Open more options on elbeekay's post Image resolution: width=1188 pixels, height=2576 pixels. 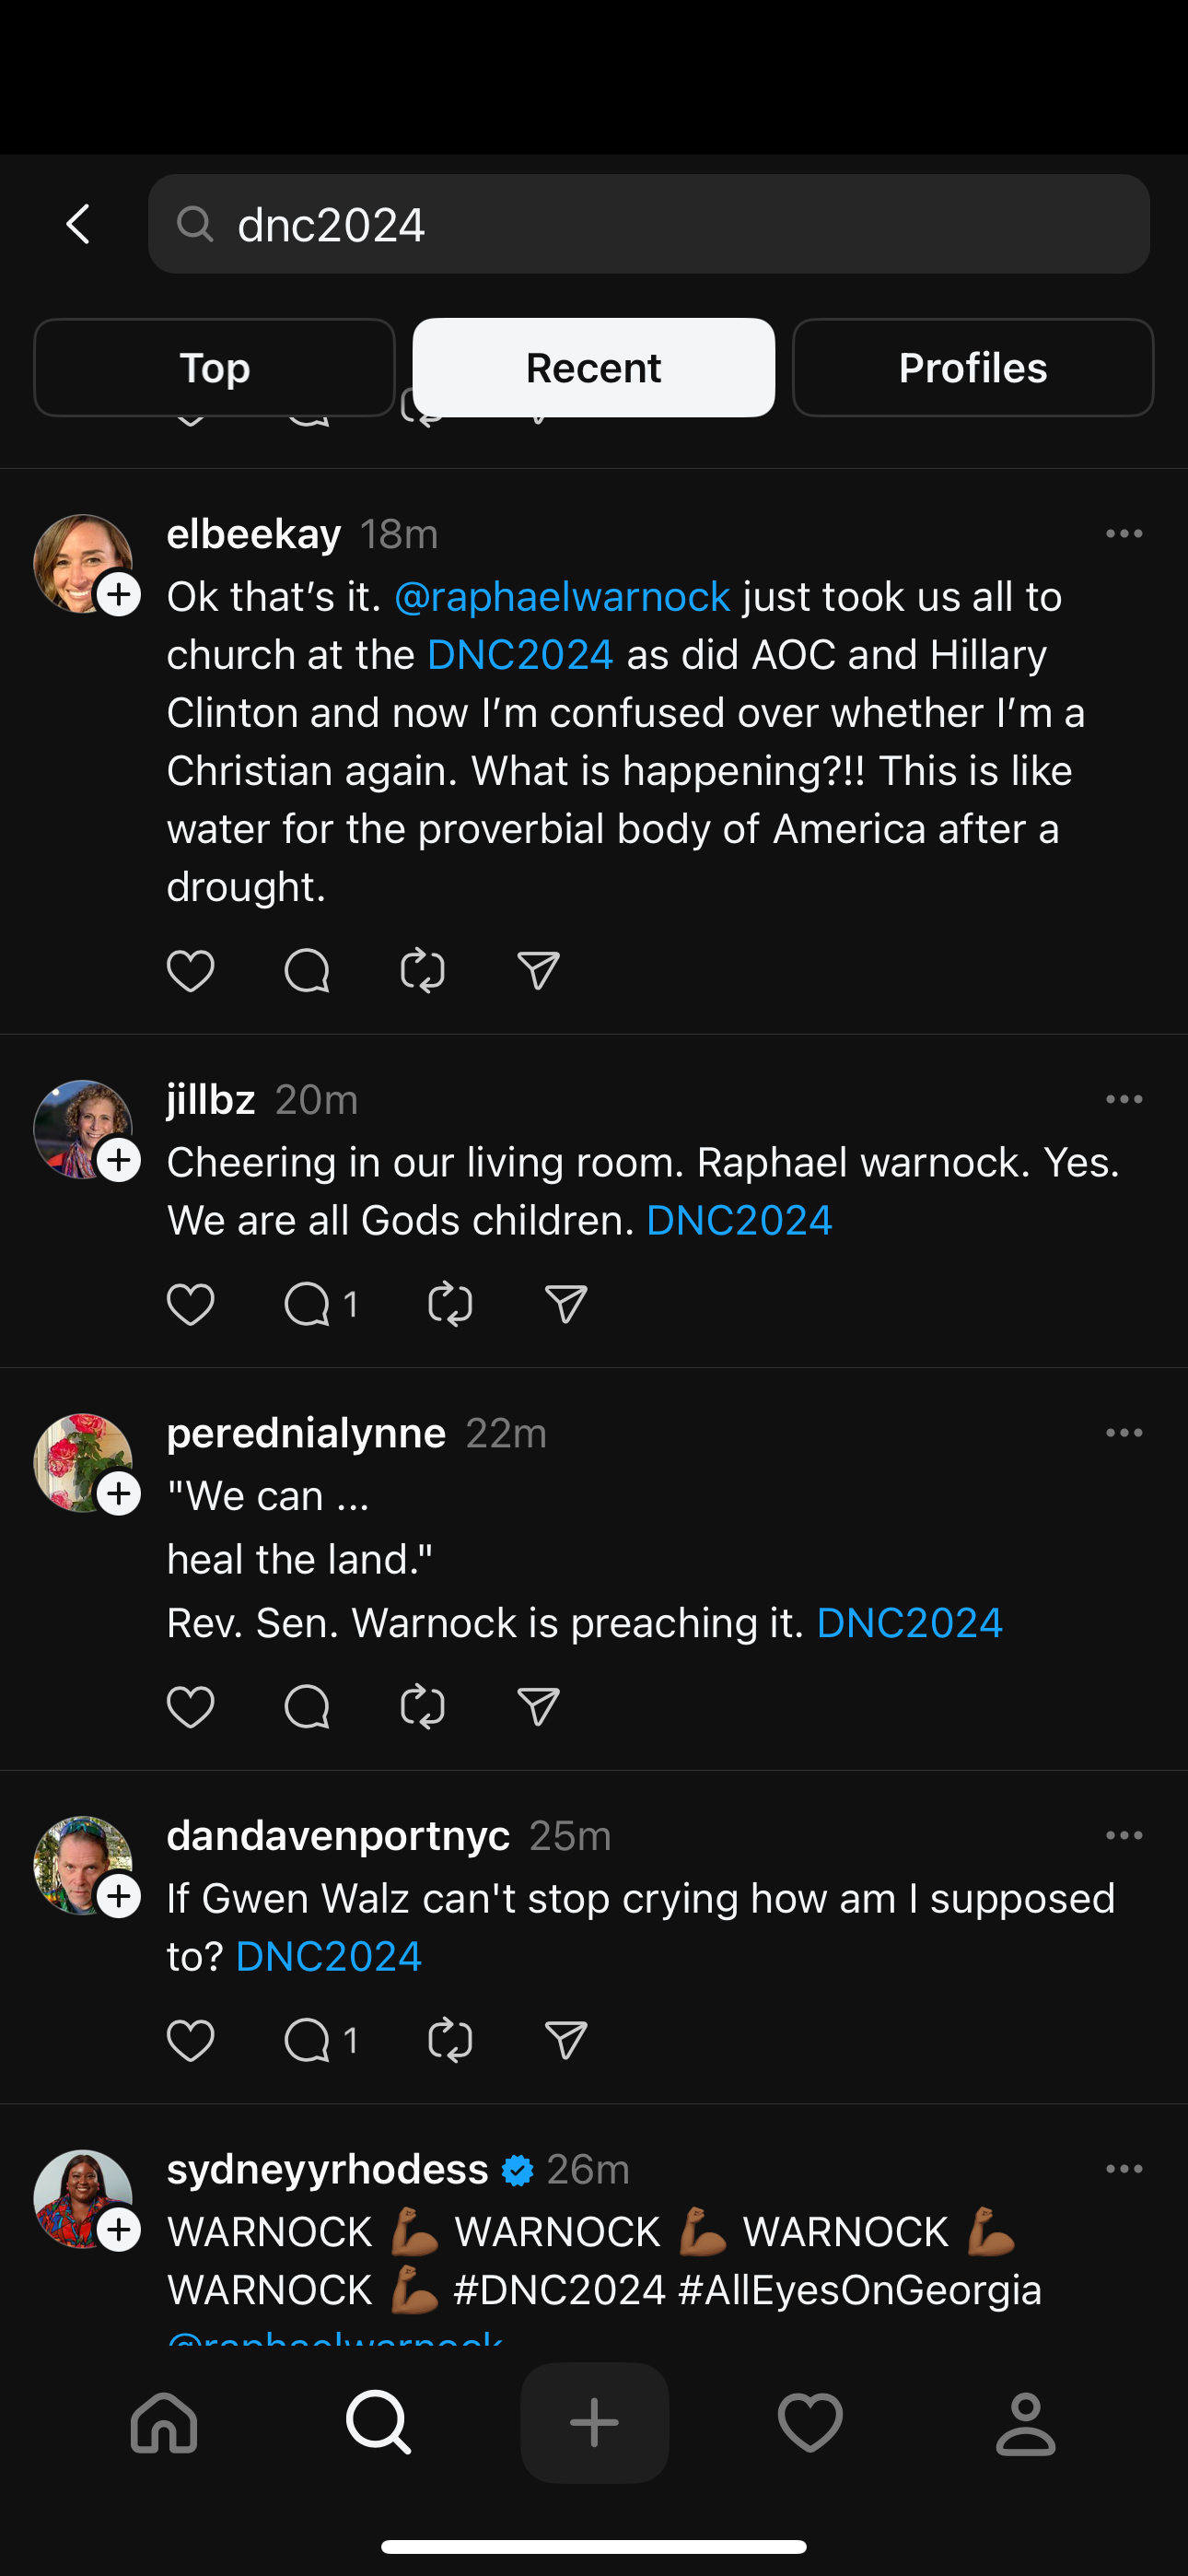(1124, 534)
